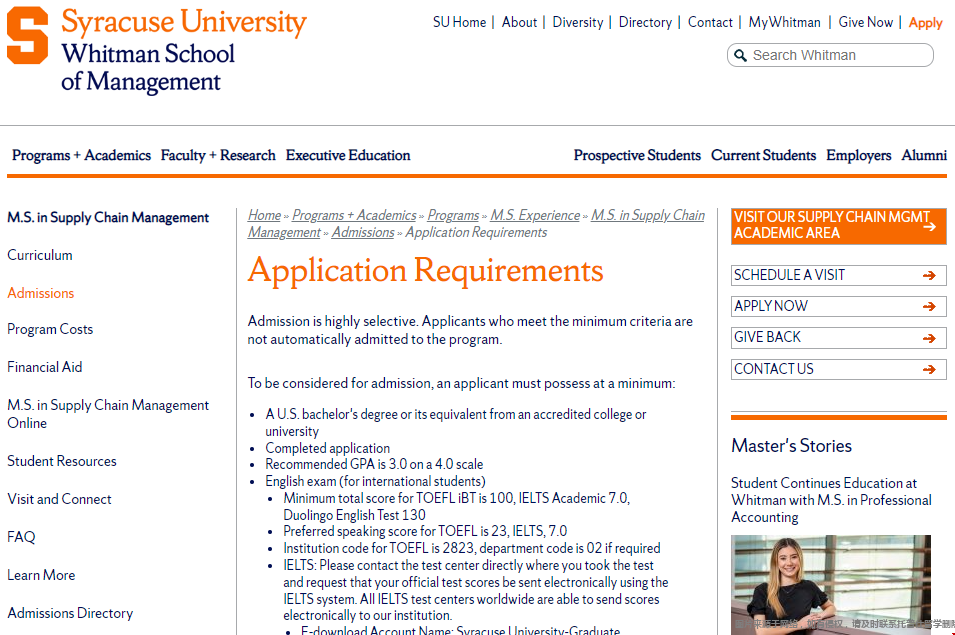
Task: Click the Recommended GPA is 3.0 bullet
Action: pos(374,465)
